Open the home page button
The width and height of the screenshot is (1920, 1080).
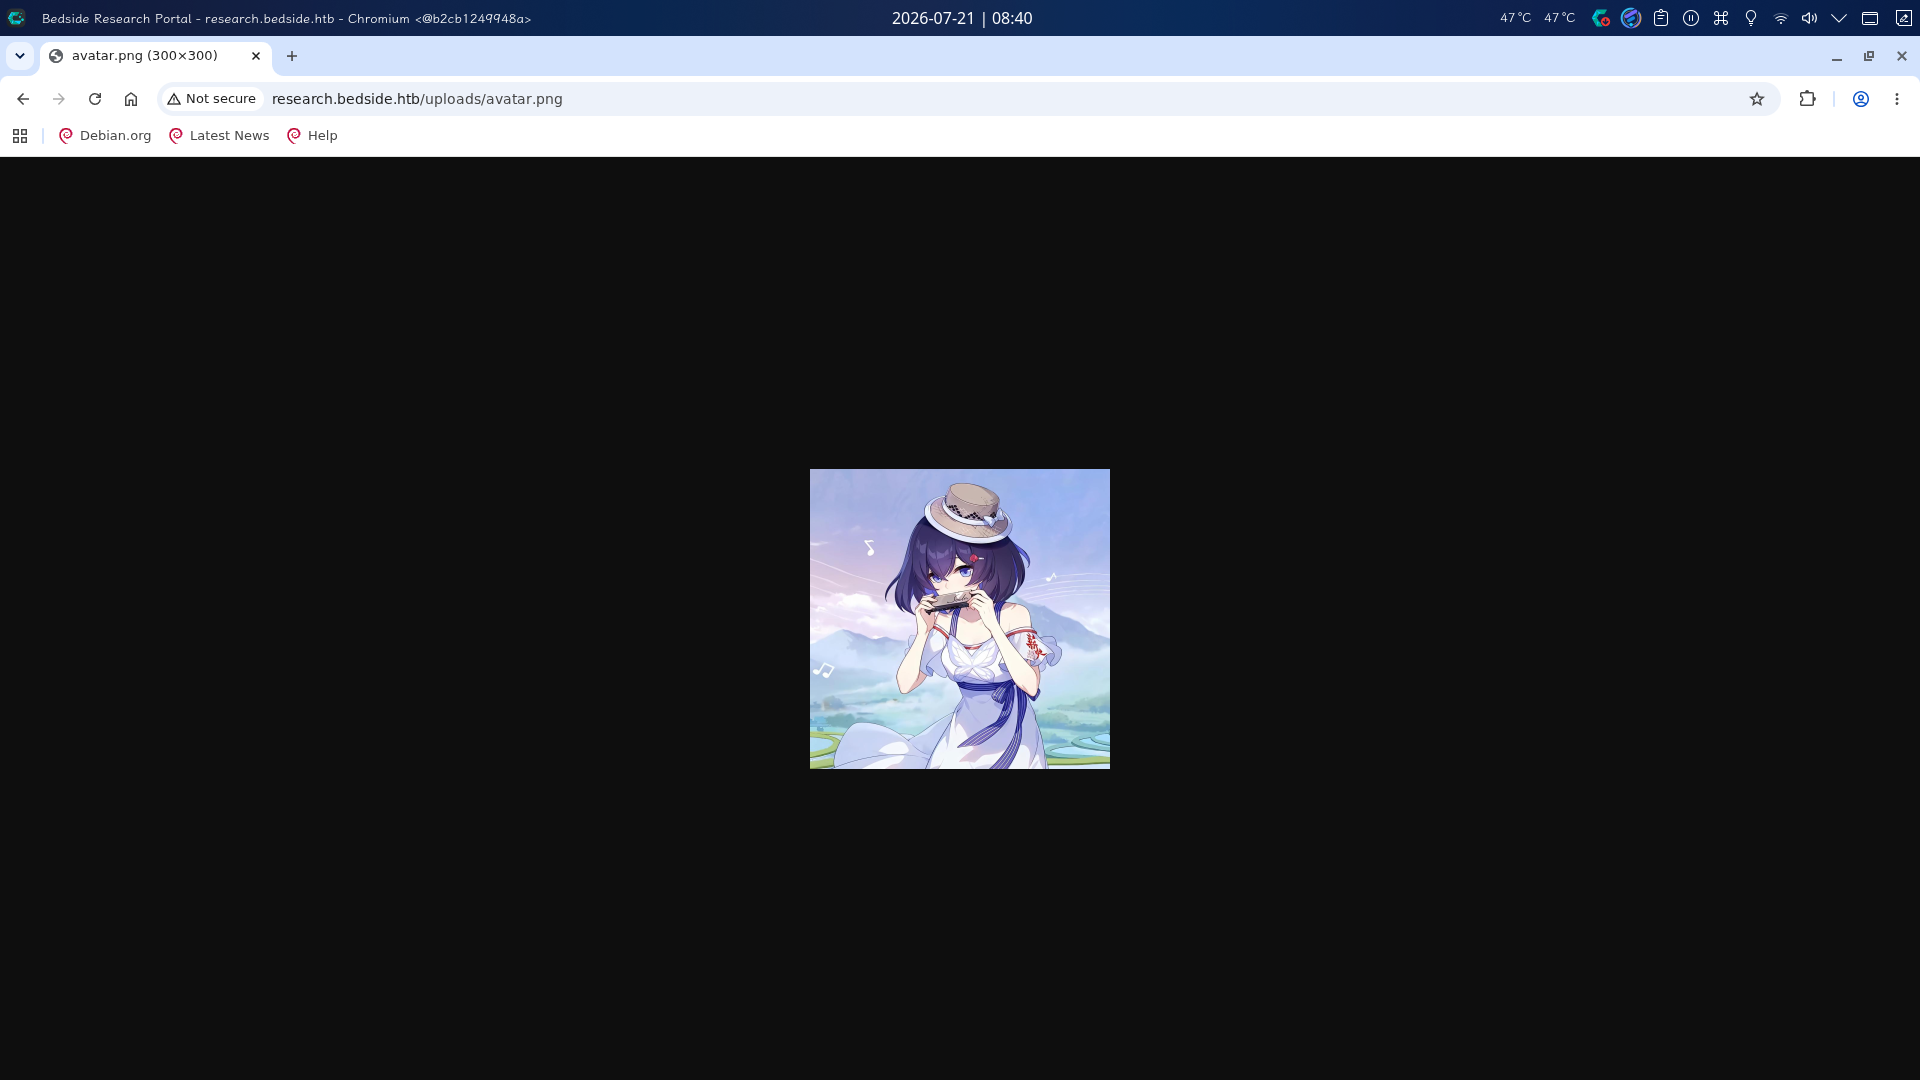[x=131, y=99]
